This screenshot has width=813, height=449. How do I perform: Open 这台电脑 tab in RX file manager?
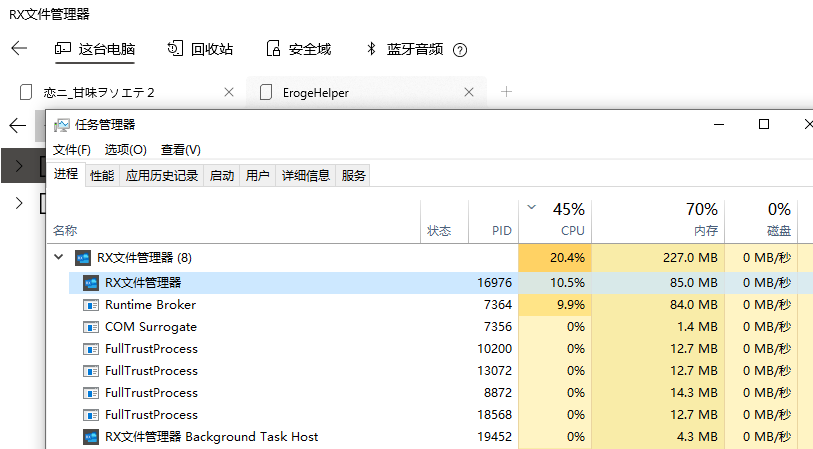[95, 49]
